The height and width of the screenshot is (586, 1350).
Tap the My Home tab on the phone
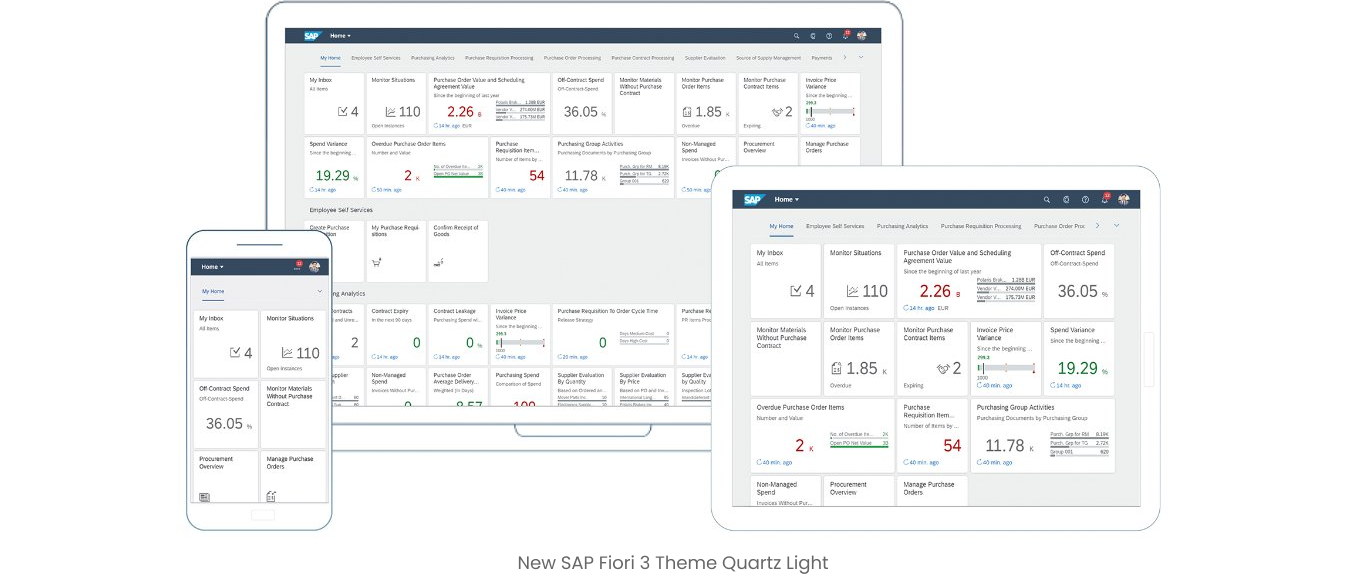tap(213, 291)
